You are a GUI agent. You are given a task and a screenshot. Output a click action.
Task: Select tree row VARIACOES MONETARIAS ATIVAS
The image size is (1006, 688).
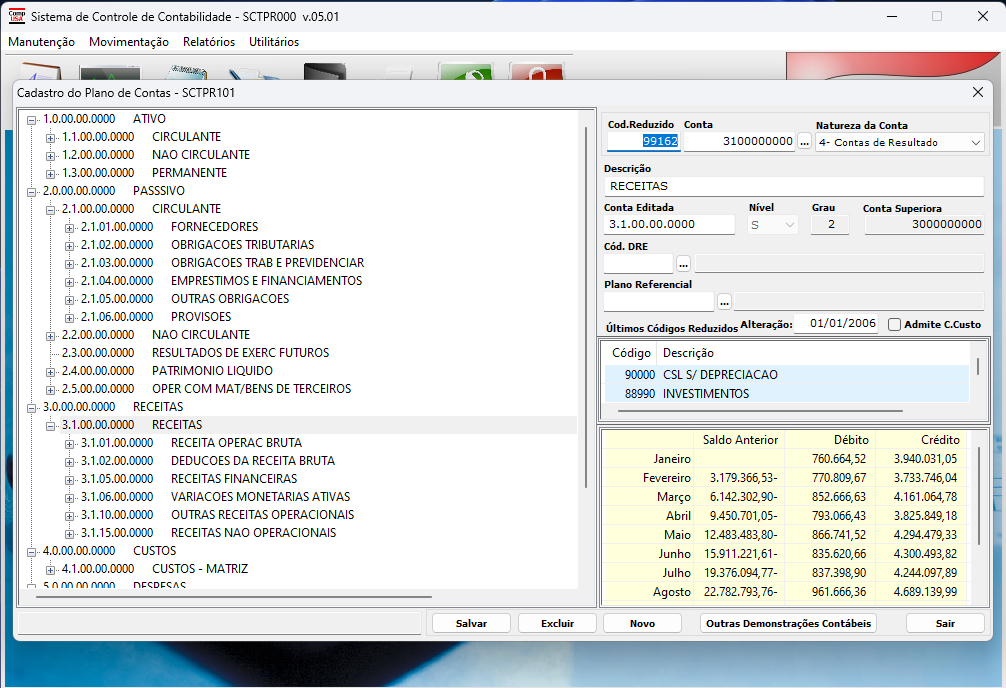[260, 497]
